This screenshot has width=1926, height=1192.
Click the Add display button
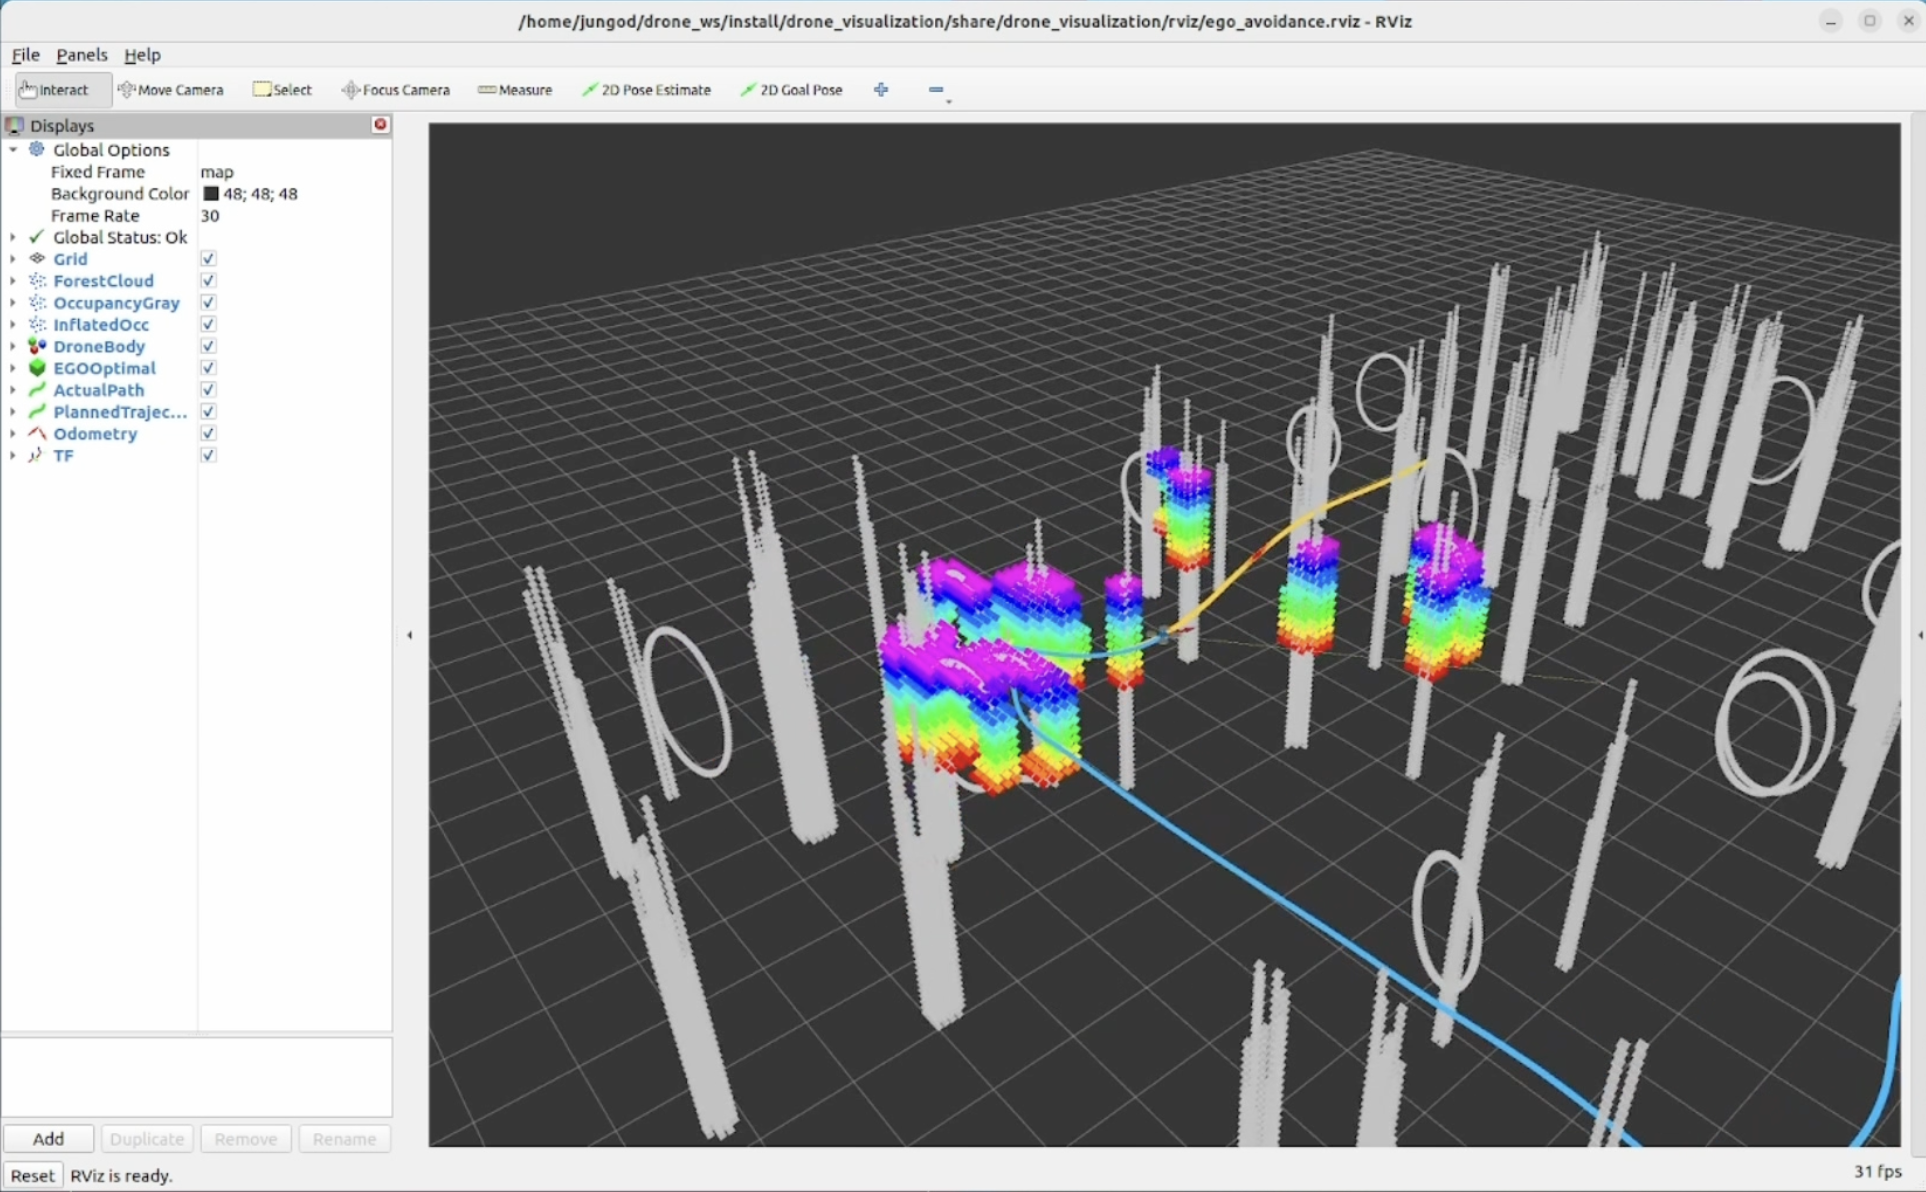tap(48, 1139)
